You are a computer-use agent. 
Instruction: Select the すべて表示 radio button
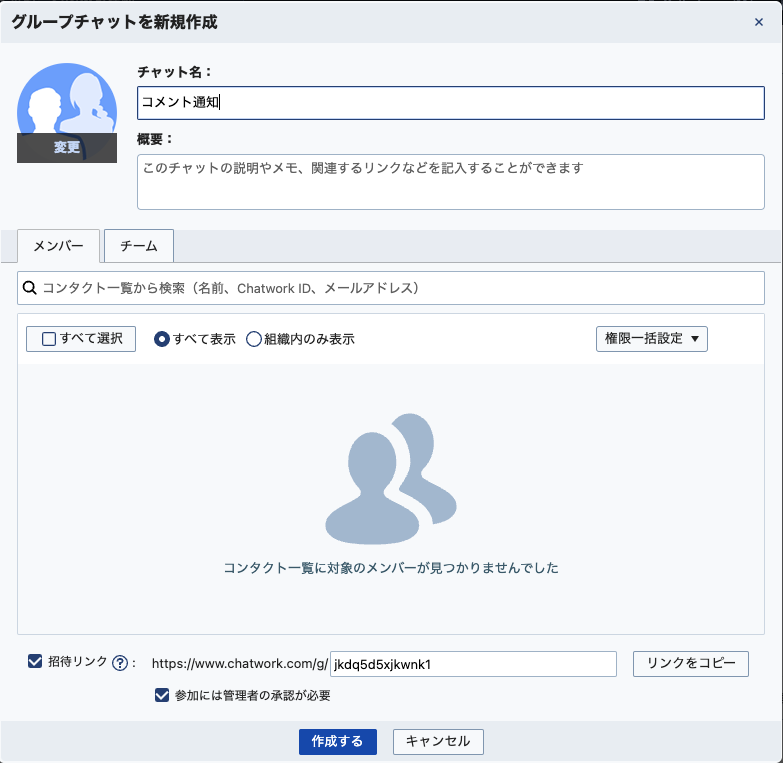162,339
